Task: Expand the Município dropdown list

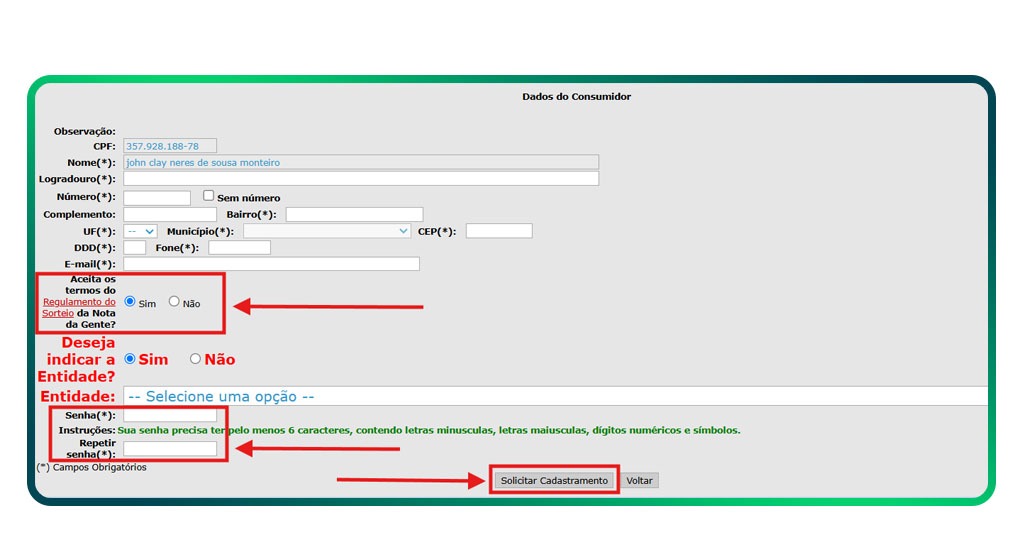Action: pyautogui.click(x=326, y=231)
